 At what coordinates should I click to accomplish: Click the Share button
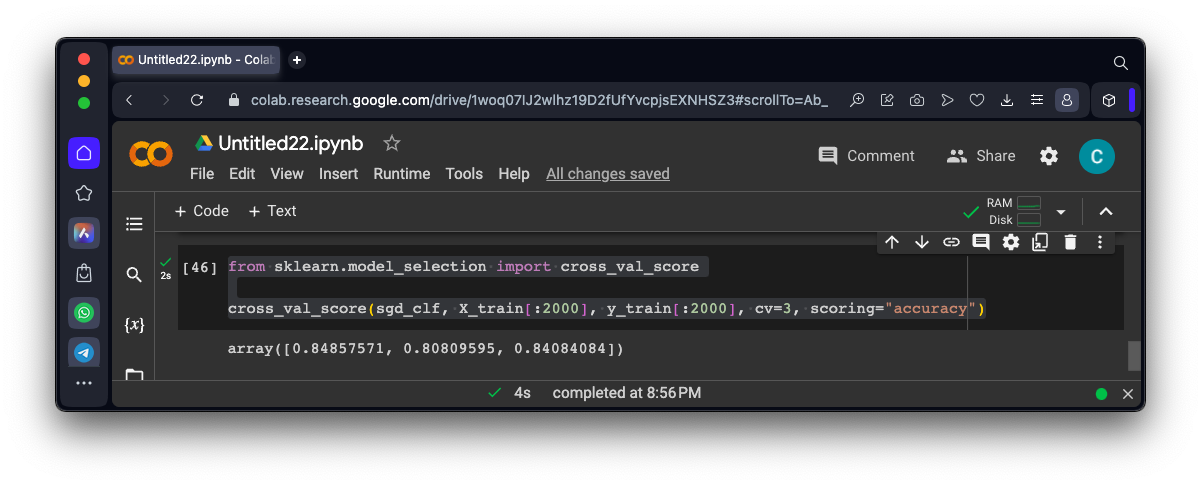(x=981, y=156)
